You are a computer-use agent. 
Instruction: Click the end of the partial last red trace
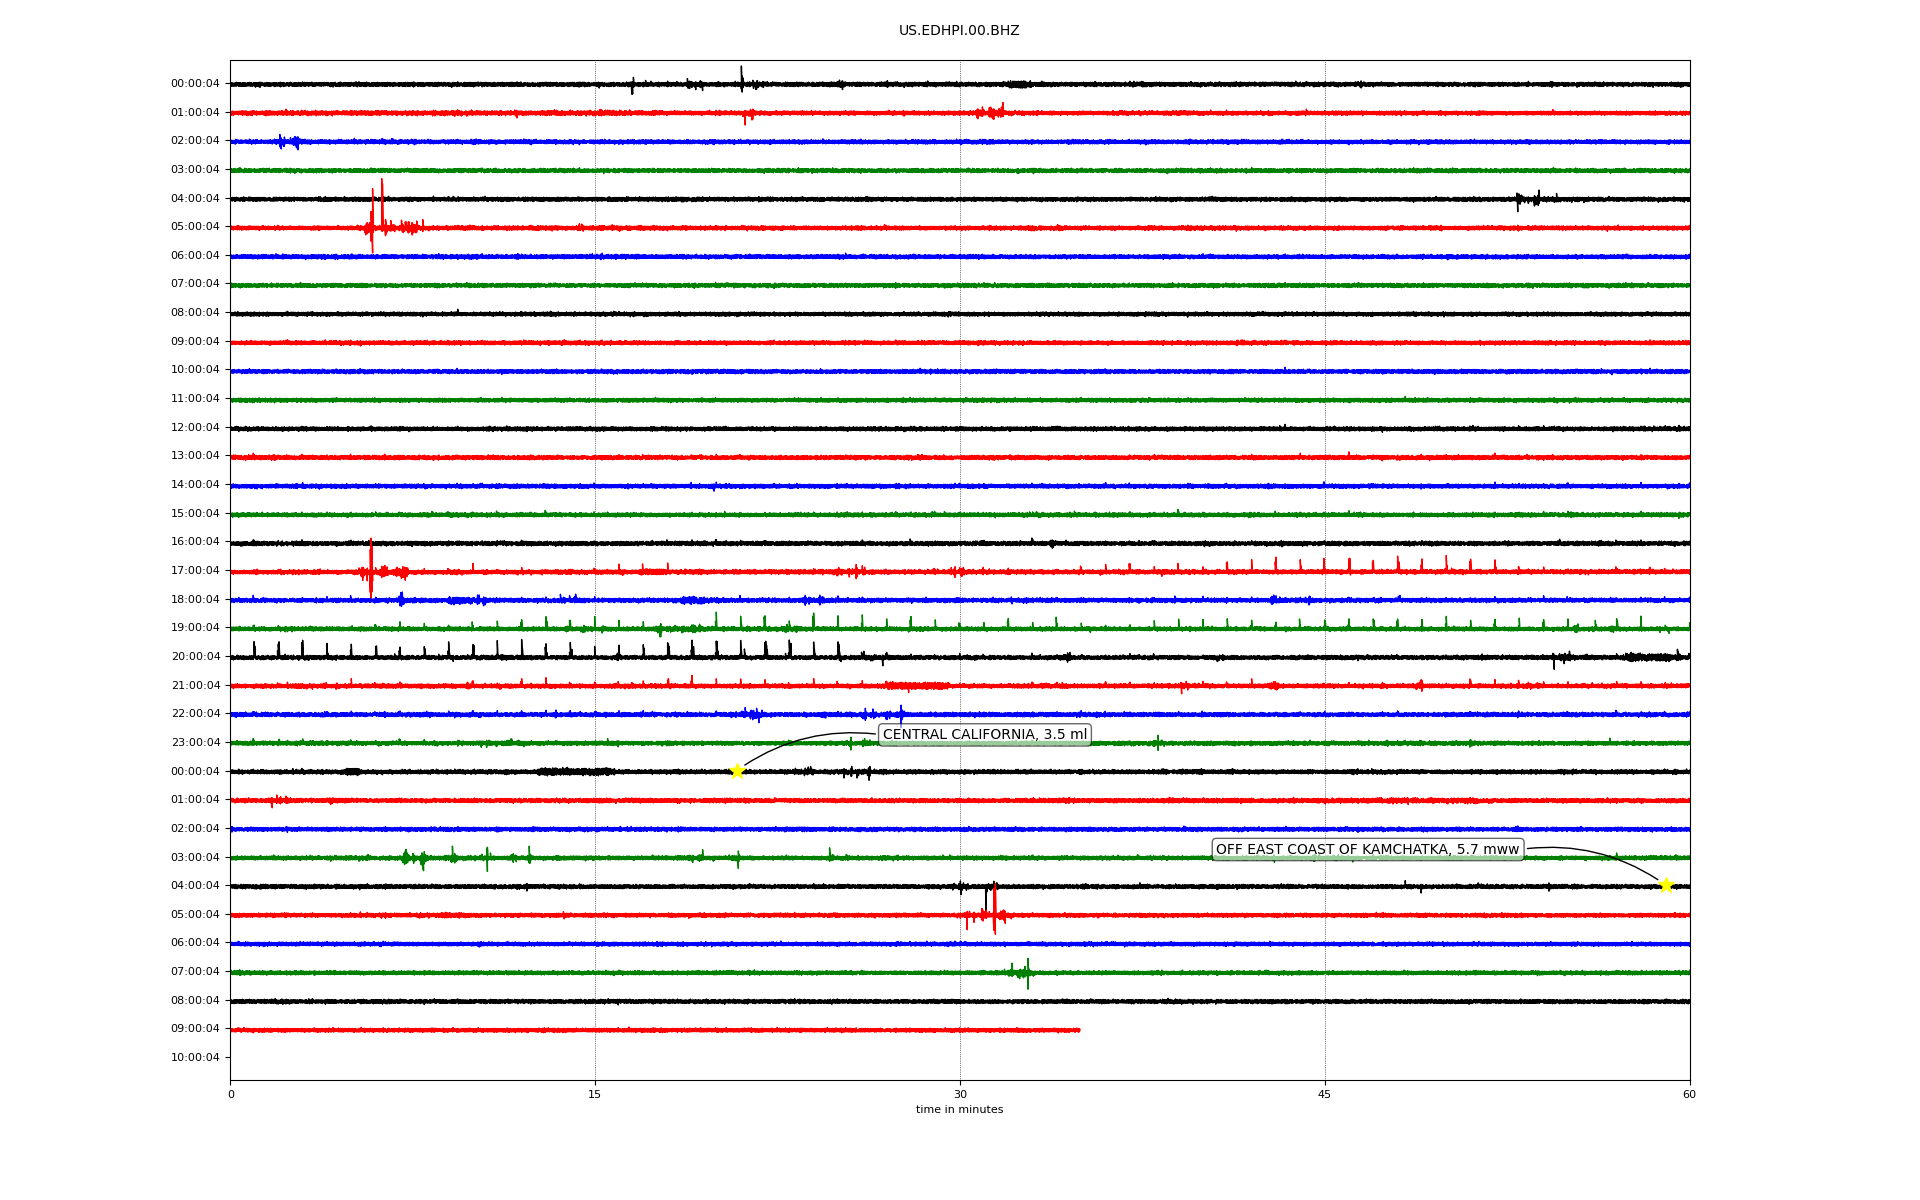pos(1078,1030)
